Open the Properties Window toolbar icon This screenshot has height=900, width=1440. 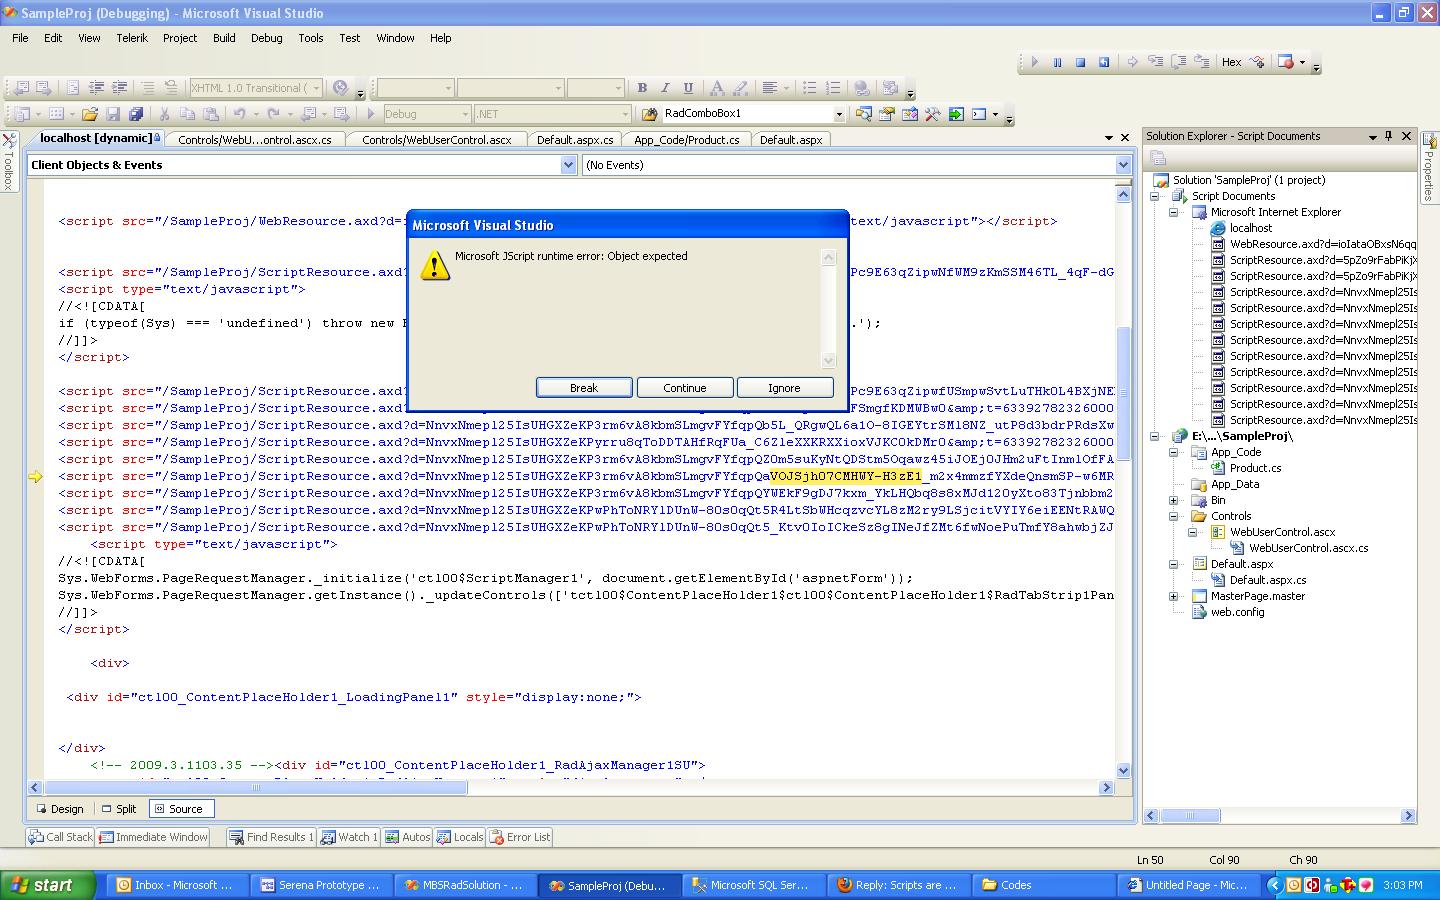[x=886, y=114]
